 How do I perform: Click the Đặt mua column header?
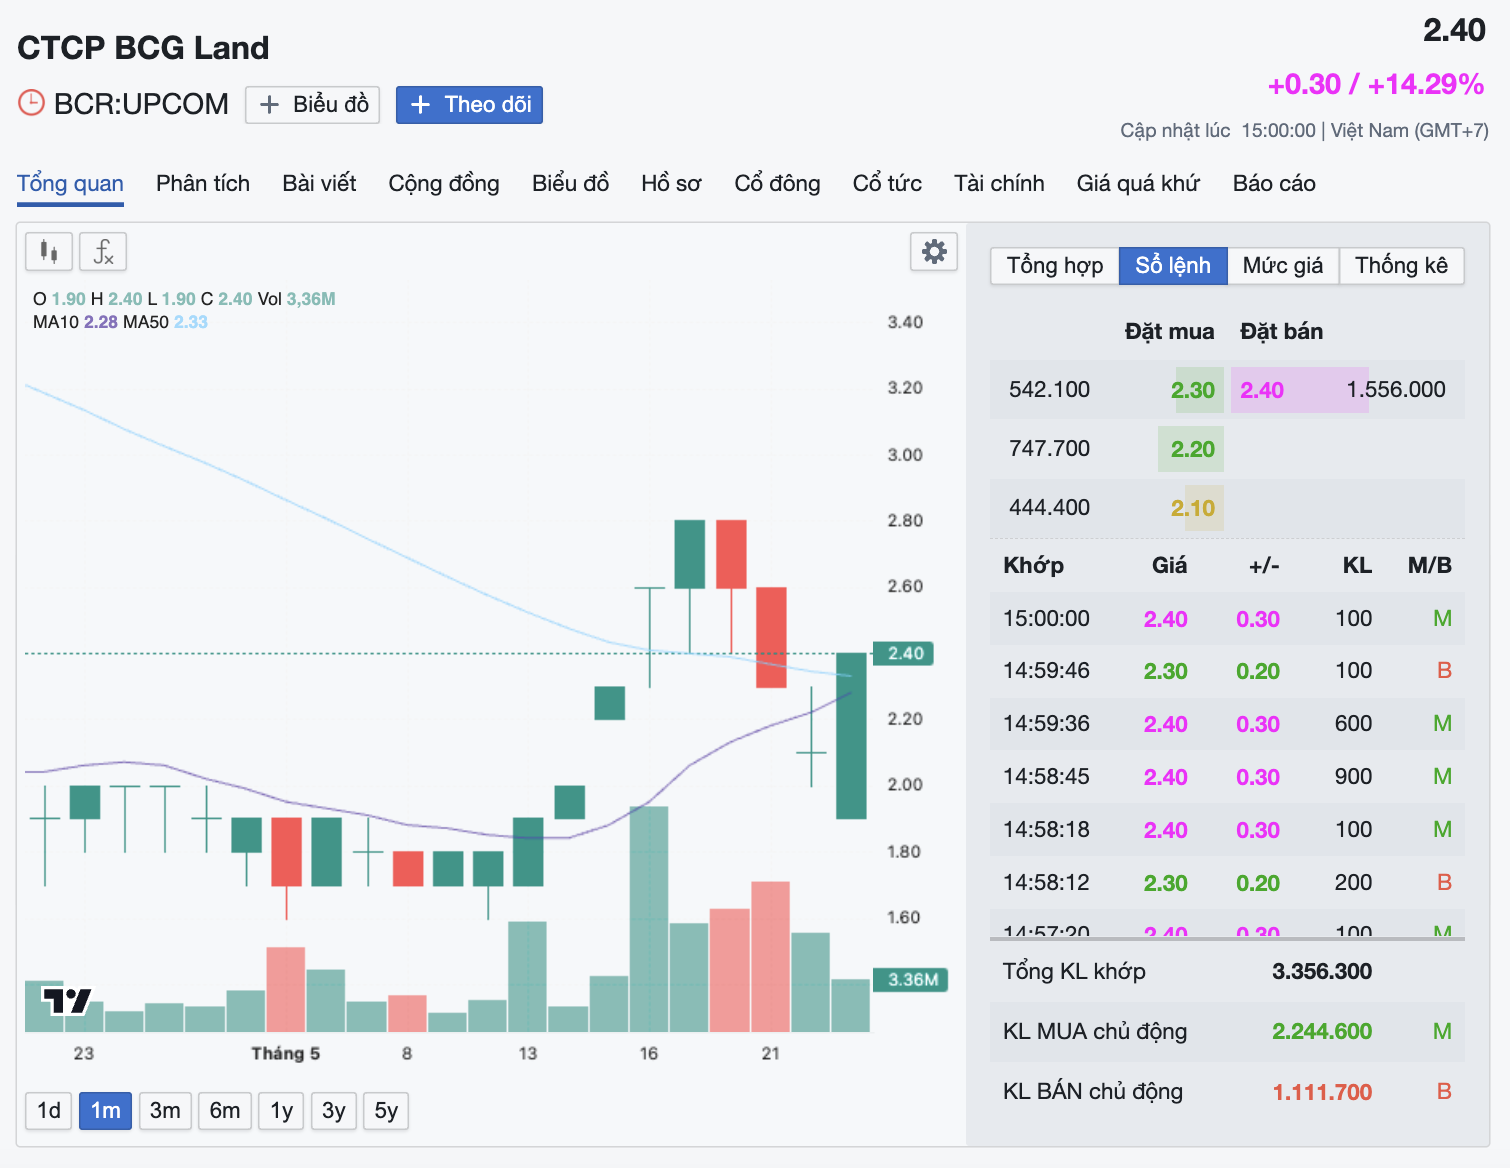click(1169, 332)
